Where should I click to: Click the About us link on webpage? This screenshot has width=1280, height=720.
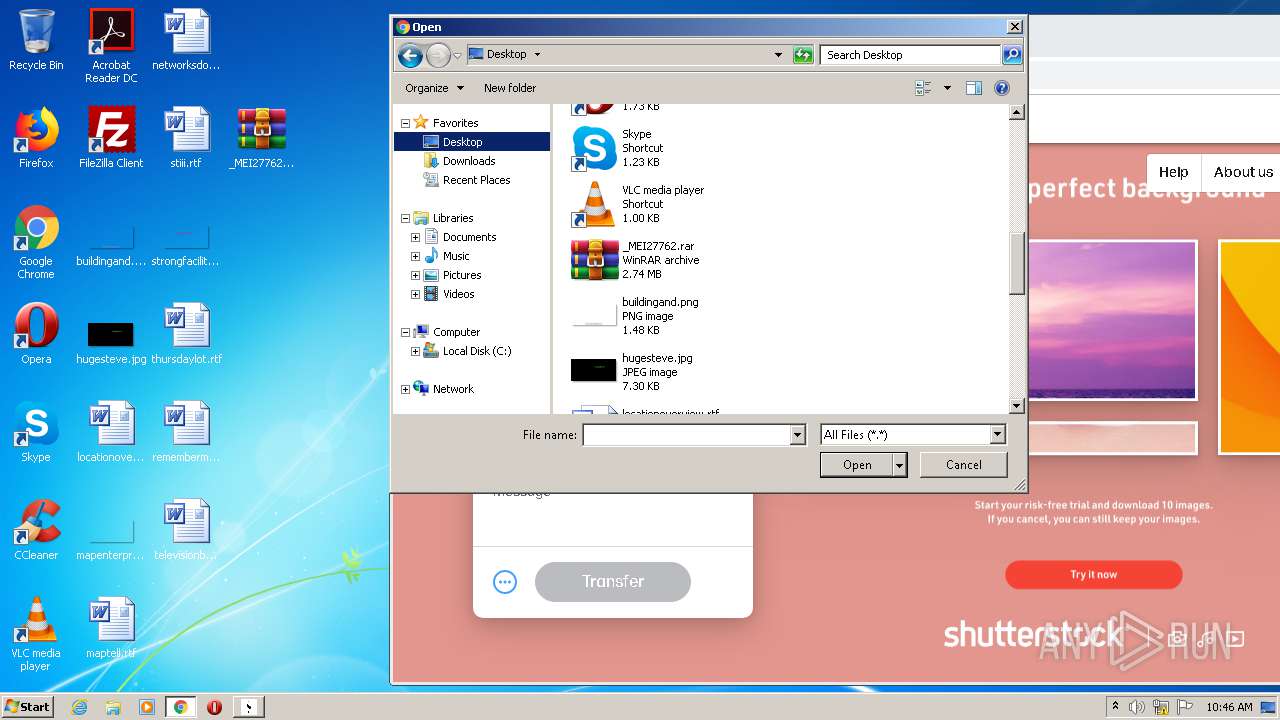click(x=1243, y=172)
